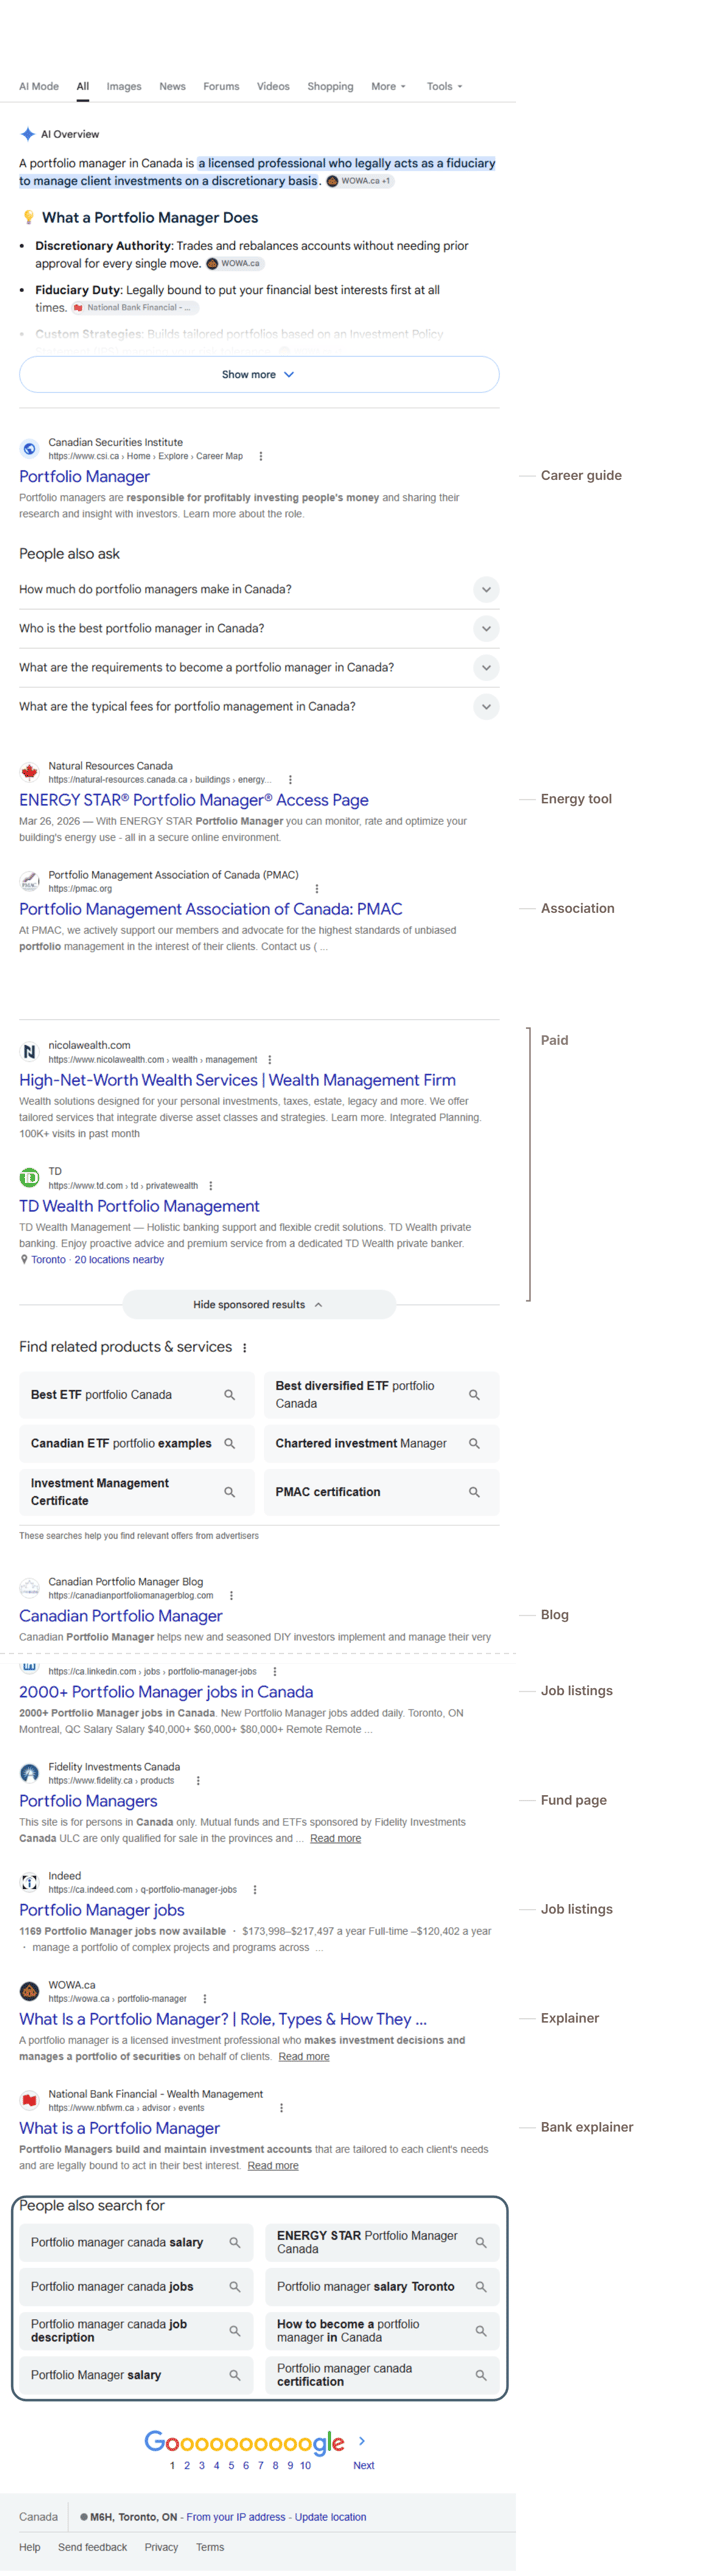720x2571 pixels.
Task: Expand typical fees for portfolio management question
Action: pos(259,706)
